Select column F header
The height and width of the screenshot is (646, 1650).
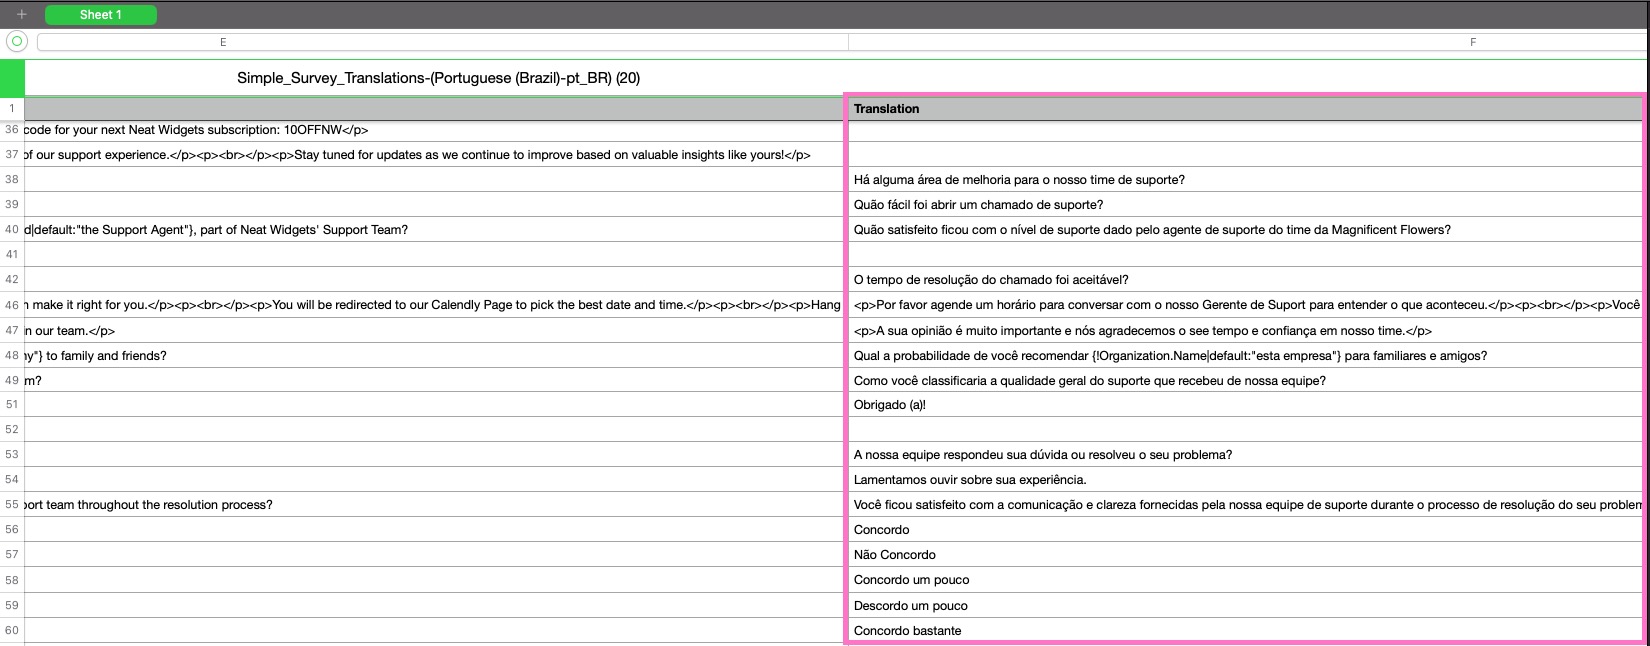[x=1246, y=42]
